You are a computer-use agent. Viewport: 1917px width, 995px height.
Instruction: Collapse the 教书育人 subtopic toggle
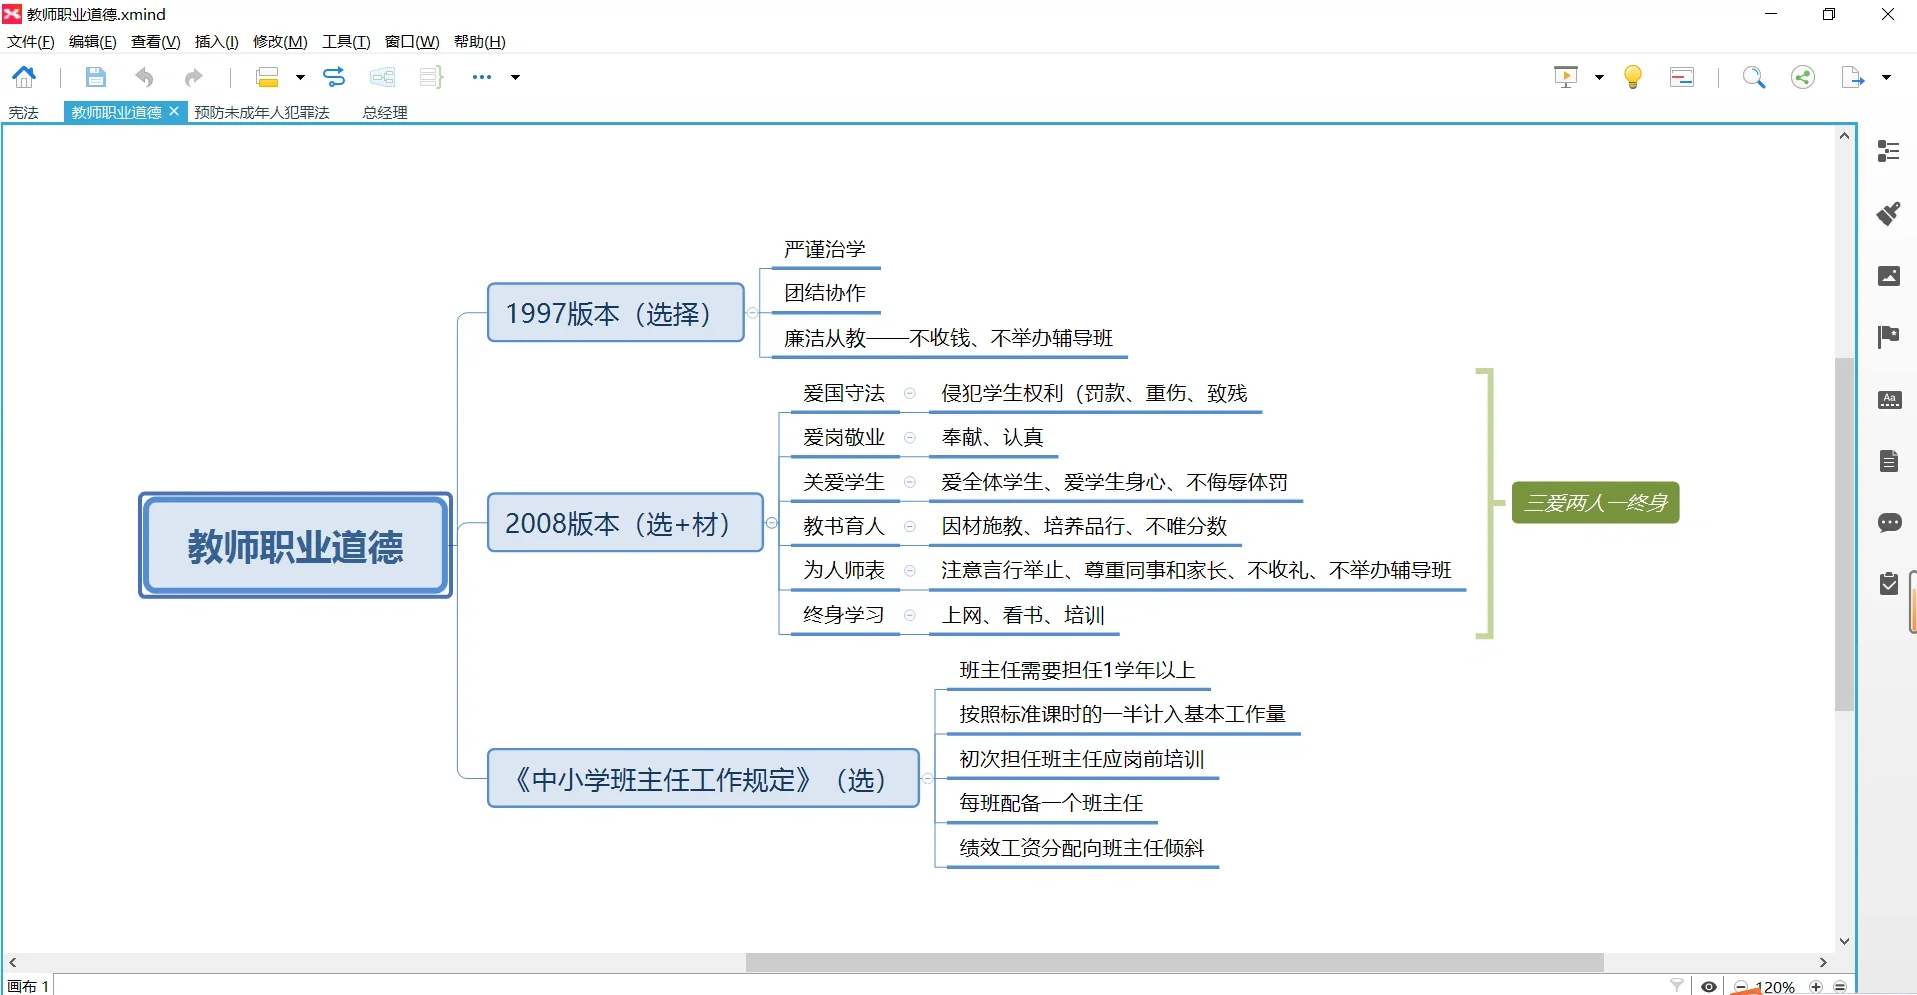910,526
